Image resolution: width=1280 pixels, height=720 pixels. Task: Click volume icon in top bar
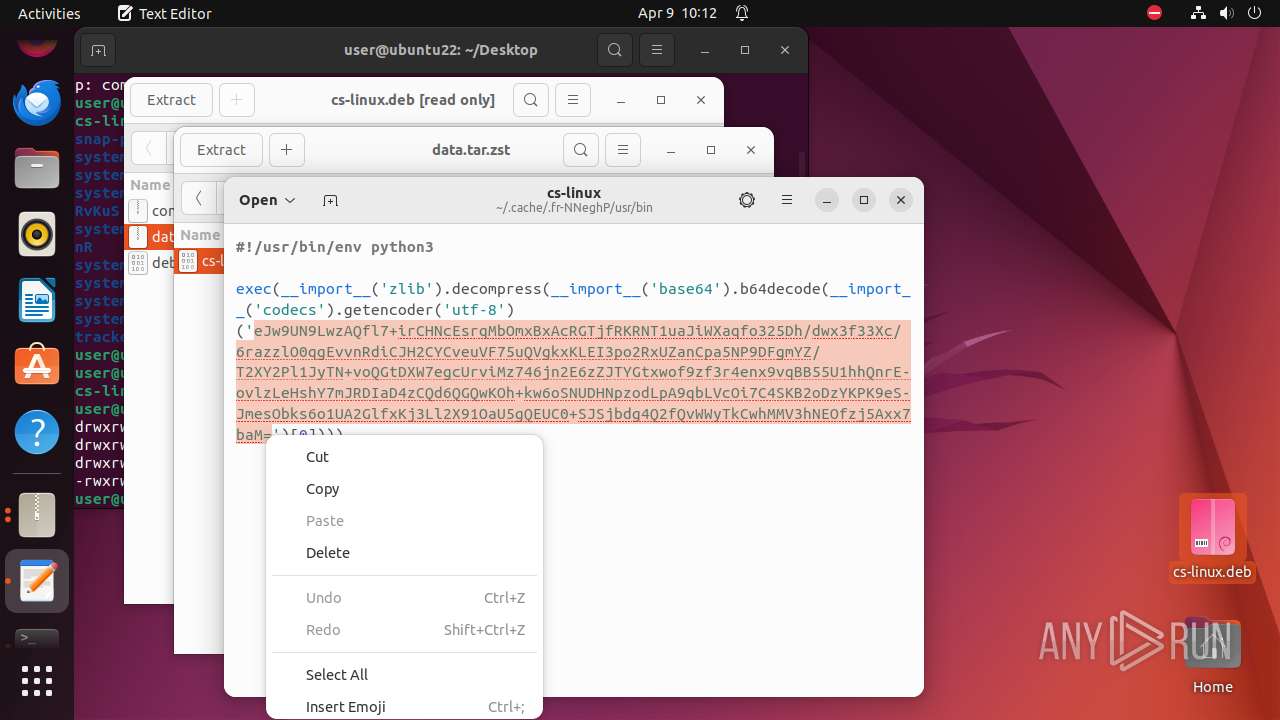pos(1227,13)
